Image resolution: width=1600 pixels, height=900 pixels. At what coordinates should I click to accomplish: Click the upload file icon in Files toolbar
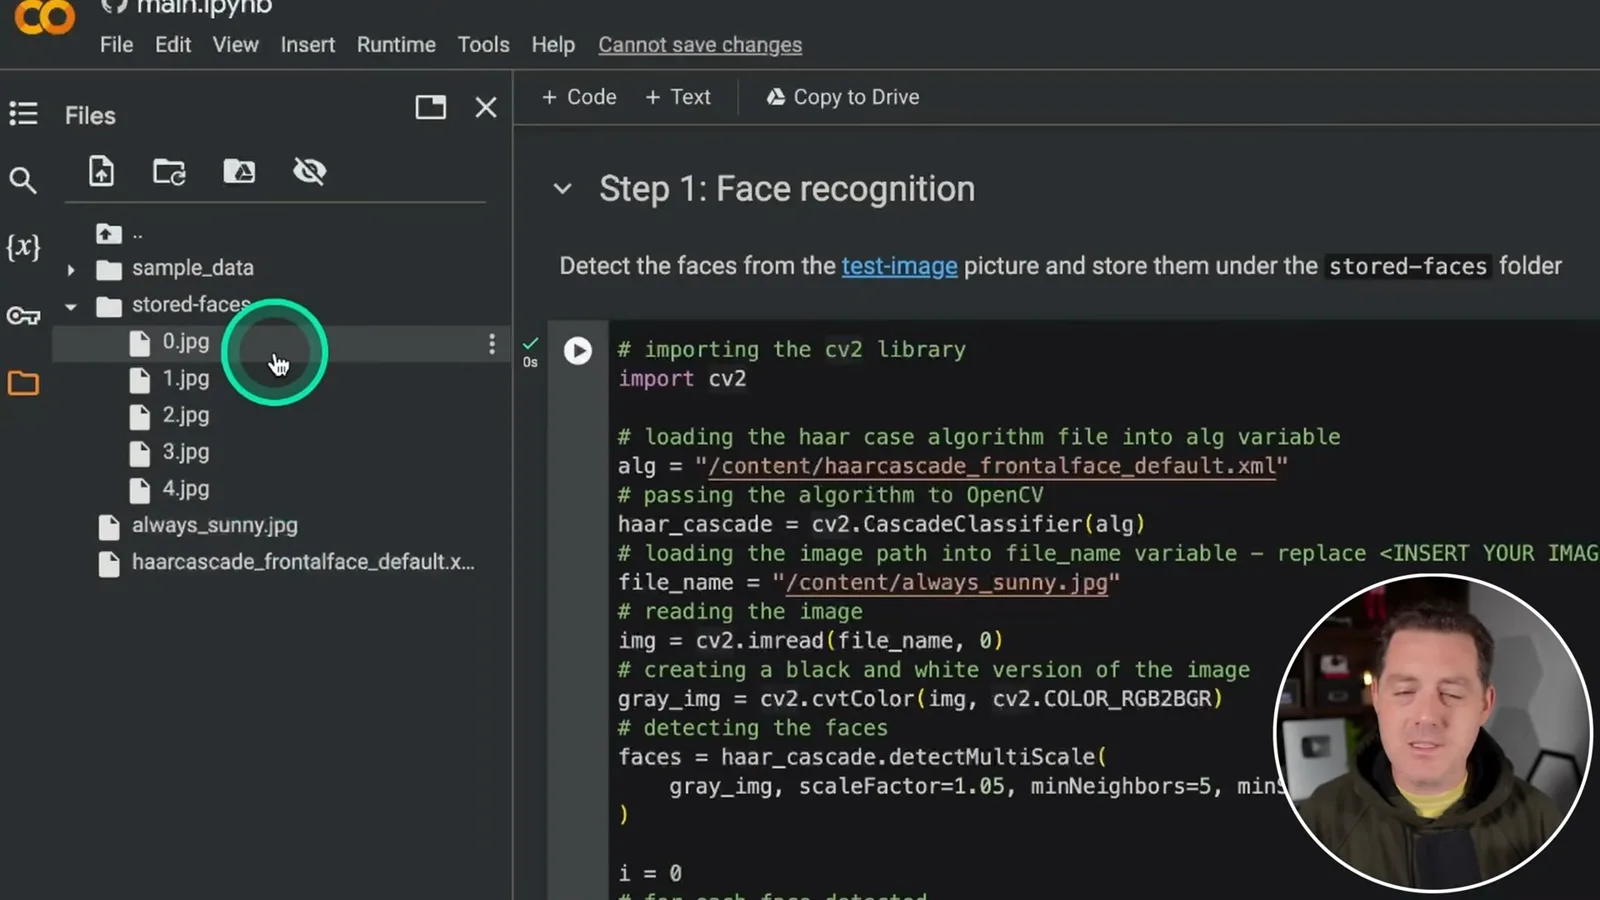click(101, 171)
